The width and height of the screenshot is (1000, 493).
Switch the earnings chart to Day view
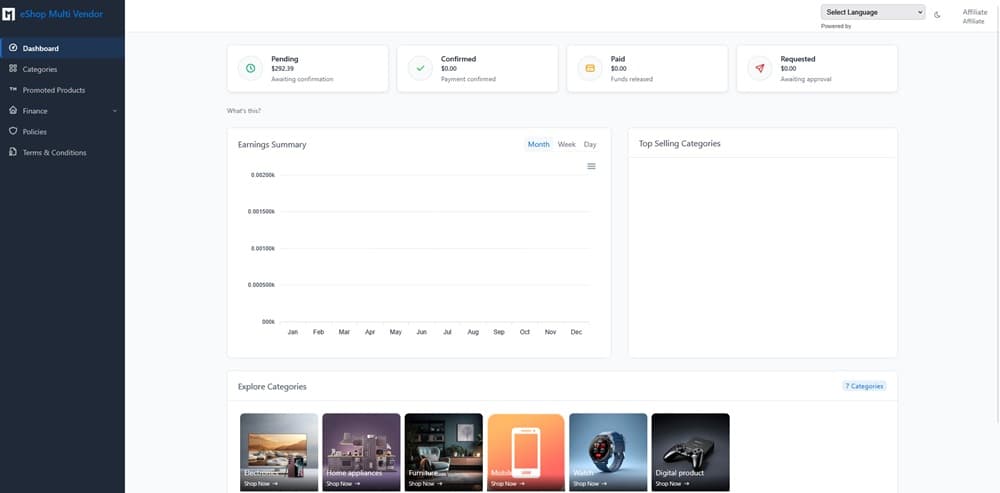pyautogui.click(x=590, y=144)
